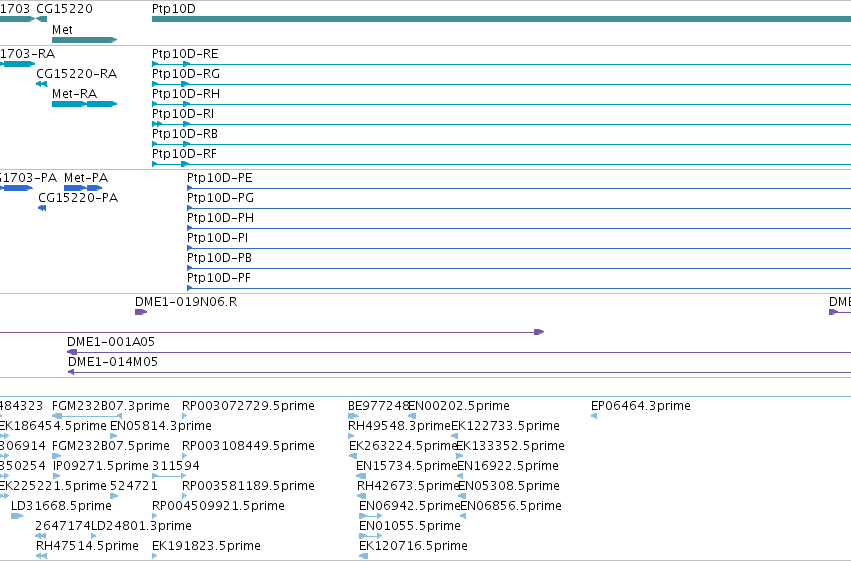
Task: Choose protein Ptp10D-PF
Action: (x=219, y=278)
